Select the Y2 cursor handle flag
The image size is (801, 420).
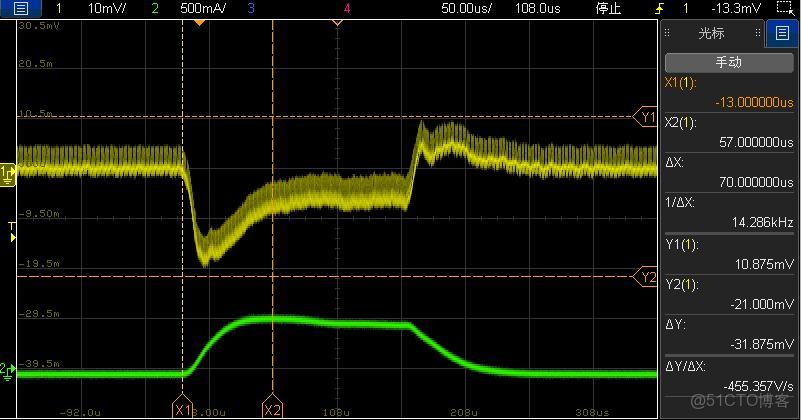coord(645,277)
